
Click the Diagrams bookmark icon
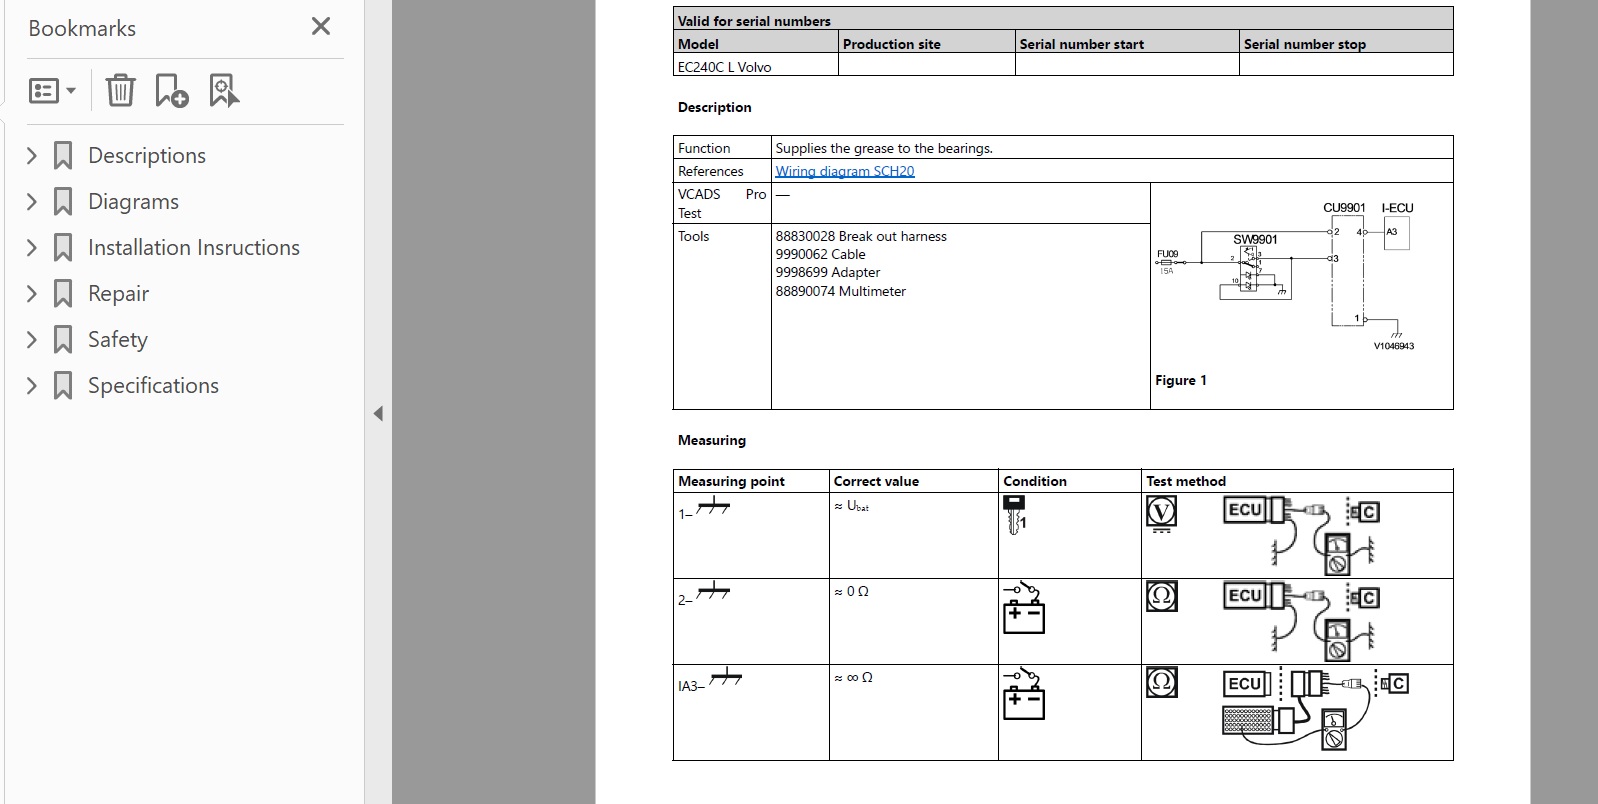[63, 202]
